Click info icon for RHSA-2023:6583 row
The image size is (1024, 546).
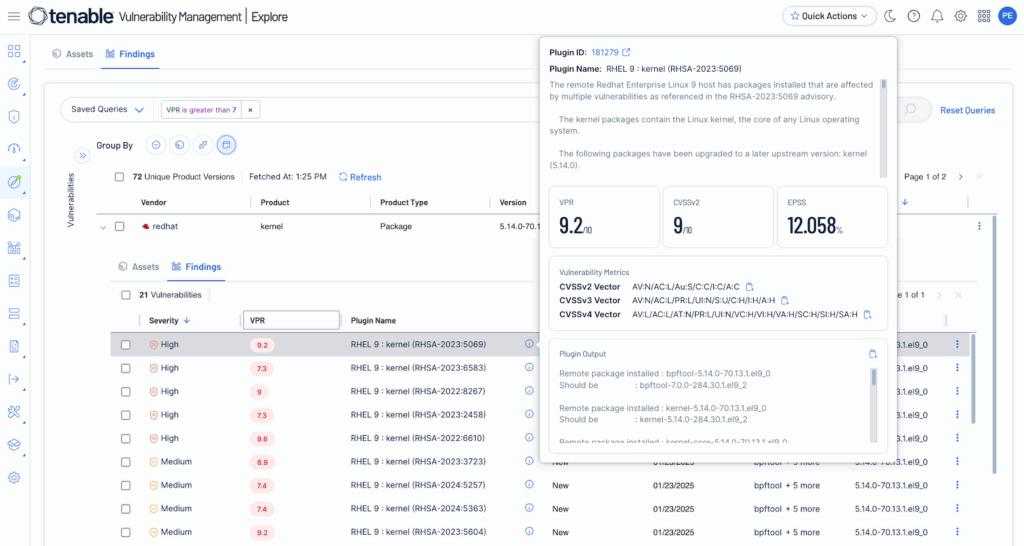(x=529, y=368)
